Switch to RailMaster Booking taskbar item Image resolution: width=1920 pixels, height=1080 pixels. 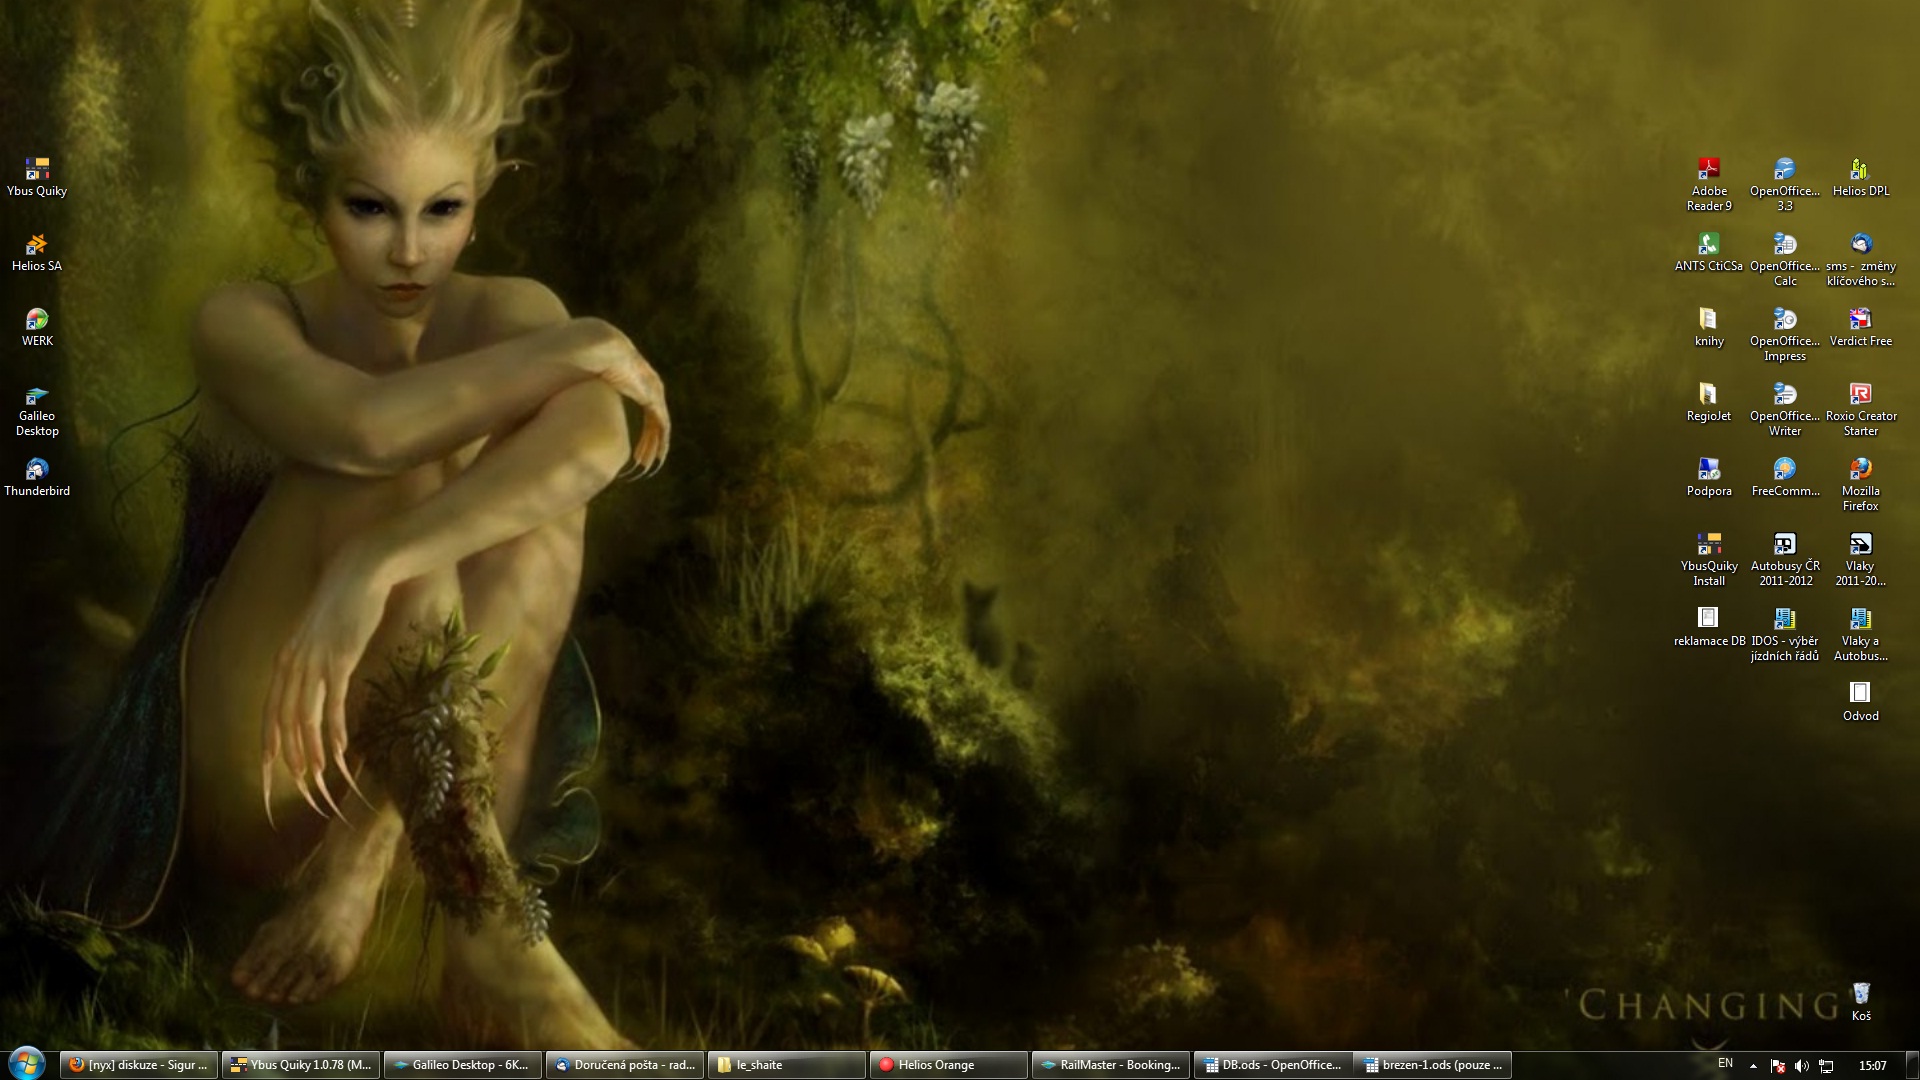(1110, 1065)
